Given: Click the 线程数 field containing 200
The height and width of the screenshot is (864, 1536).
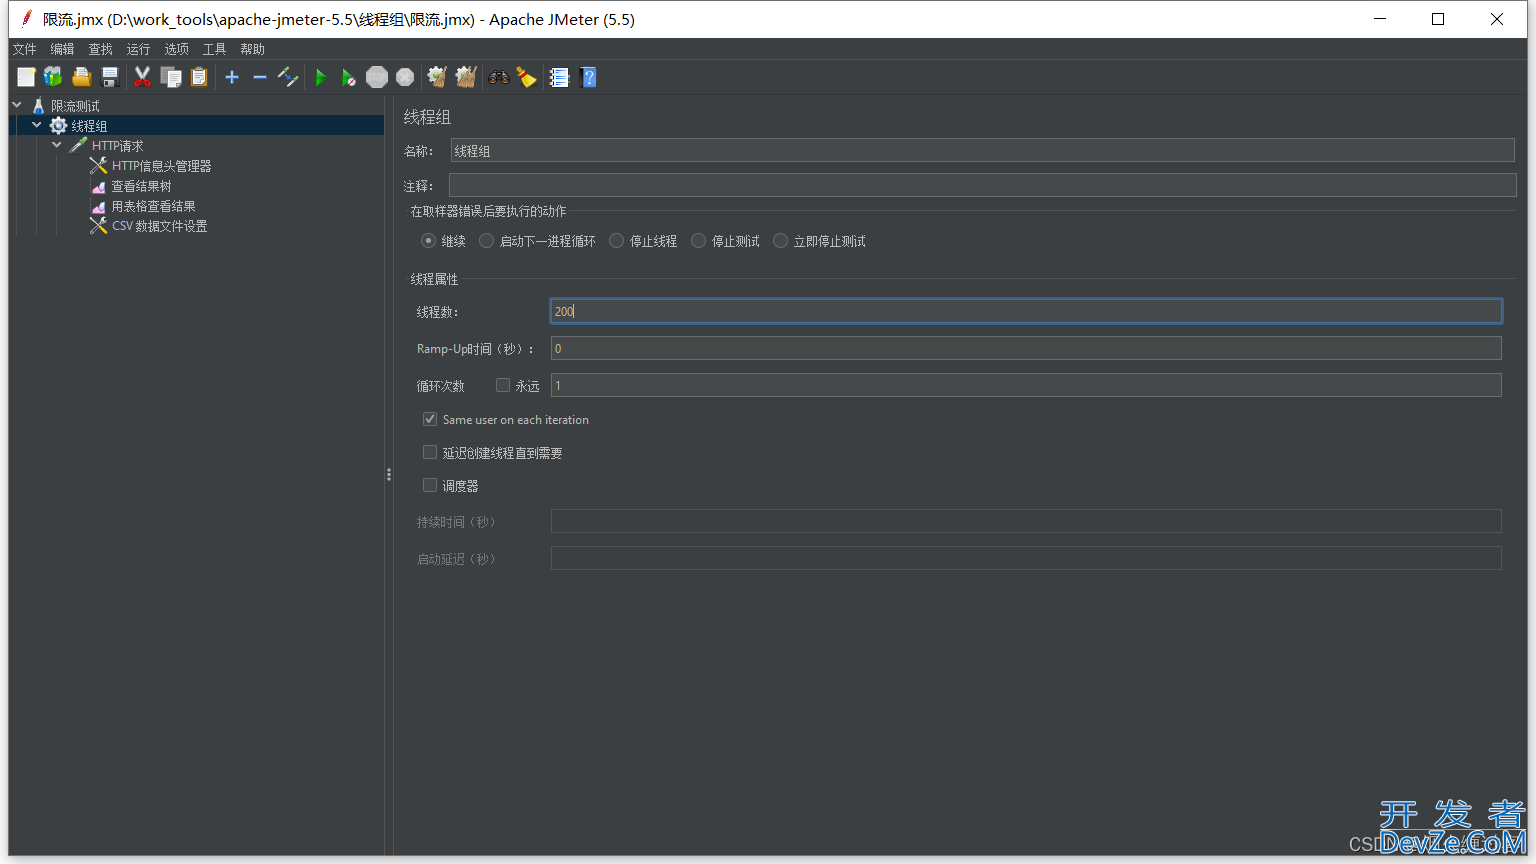Looking at the screenshot, I should [1026, 311].
